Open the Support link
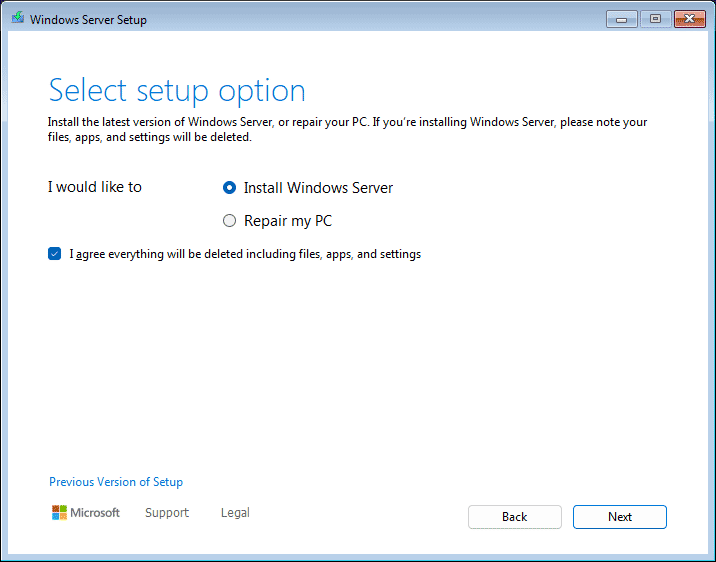The width and height of the screenshot is (716, 562). point(167,513)
